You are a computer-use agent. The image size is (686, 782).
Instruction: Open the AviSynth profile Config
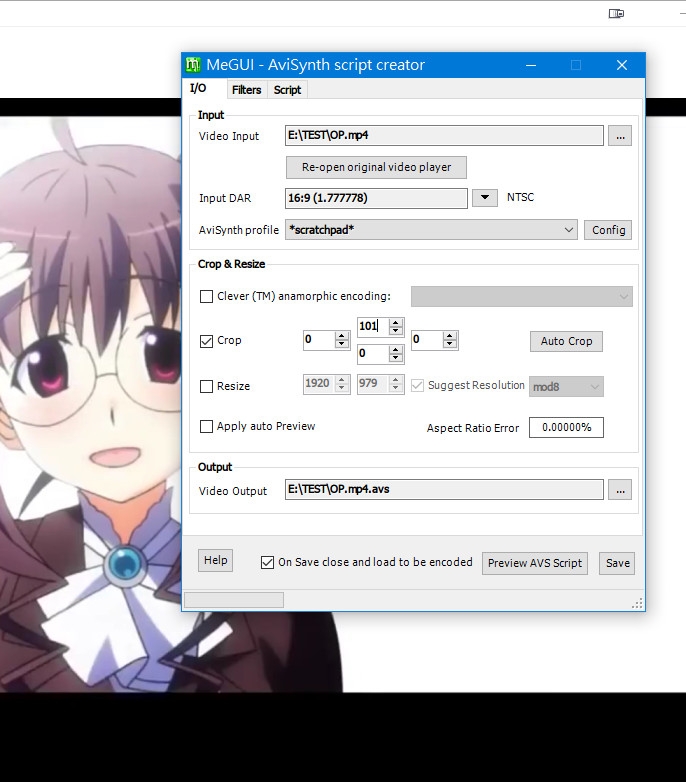click(x=608, y=230)
